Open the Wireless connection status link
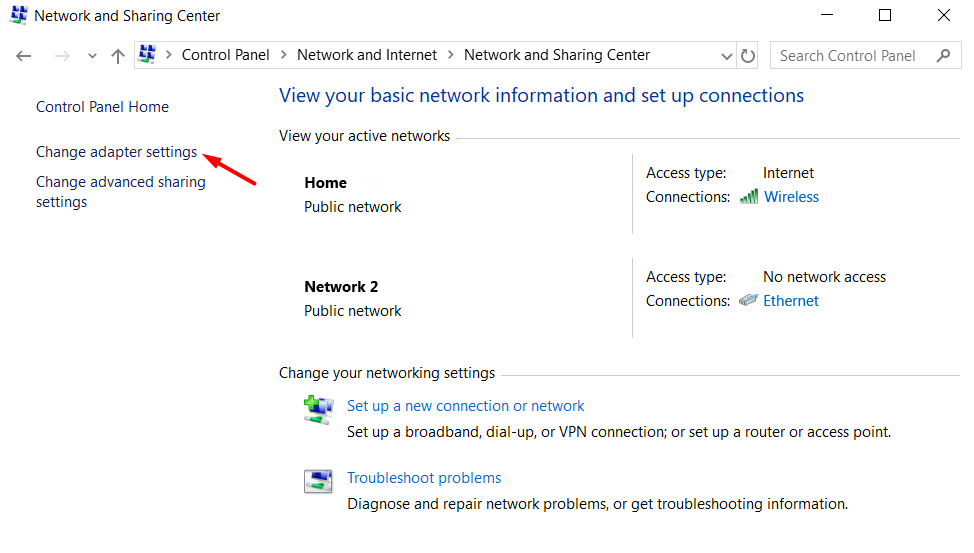Screen dimensions: 974x553 pos(791,197)
